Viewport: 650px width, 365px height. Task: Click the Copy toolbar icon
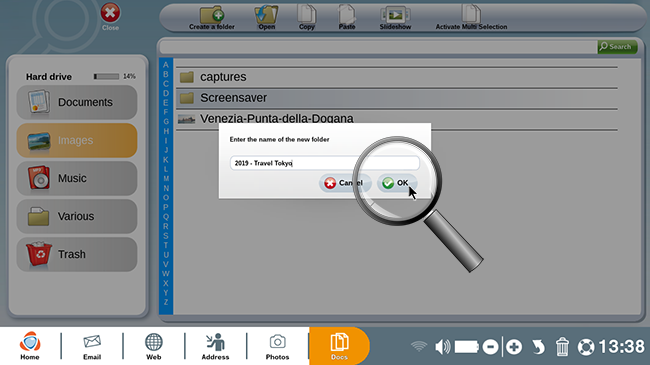coord(307,18)
